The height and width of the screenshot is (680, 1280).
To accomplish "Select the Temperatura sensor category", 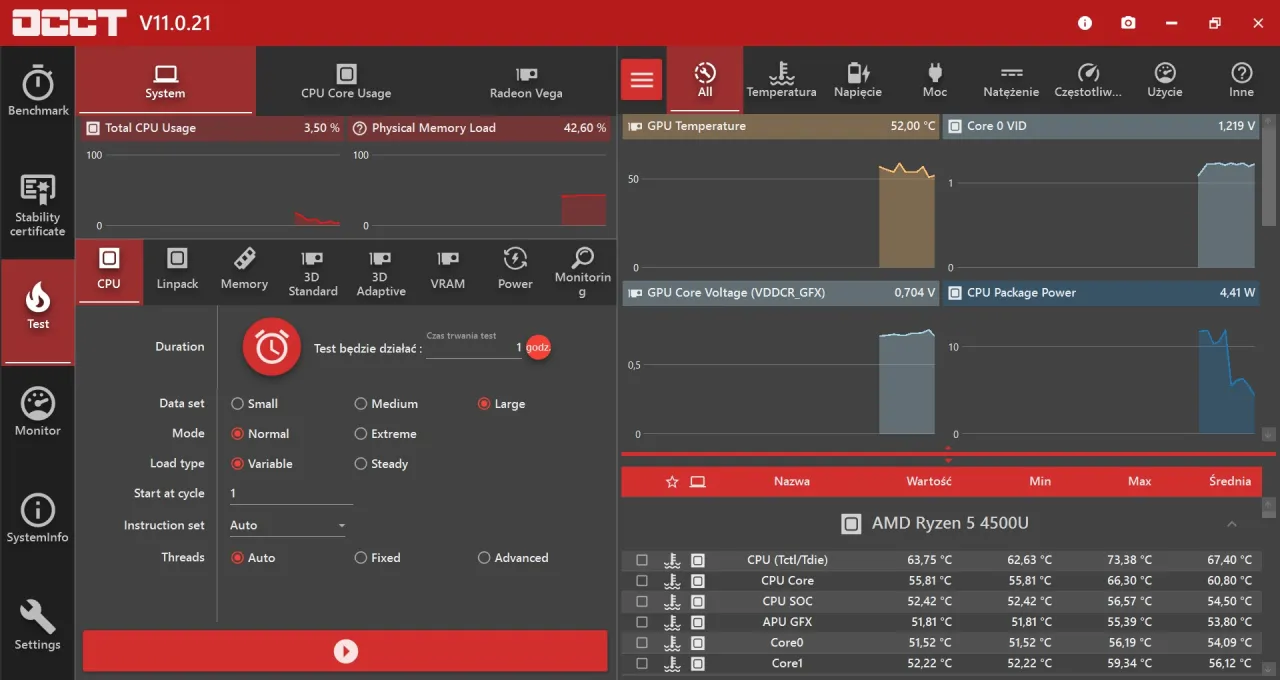I will (x=782, y=80).
